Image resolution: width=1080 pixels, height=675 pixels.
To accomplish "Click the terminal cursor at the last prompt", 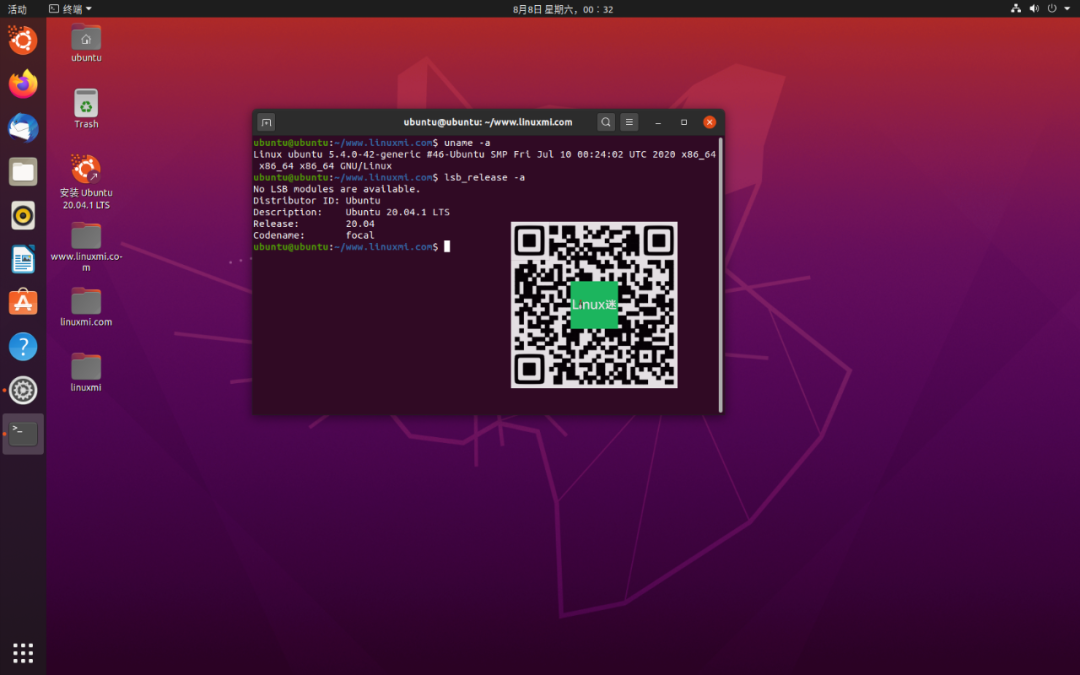I will [x=447, y=247].
